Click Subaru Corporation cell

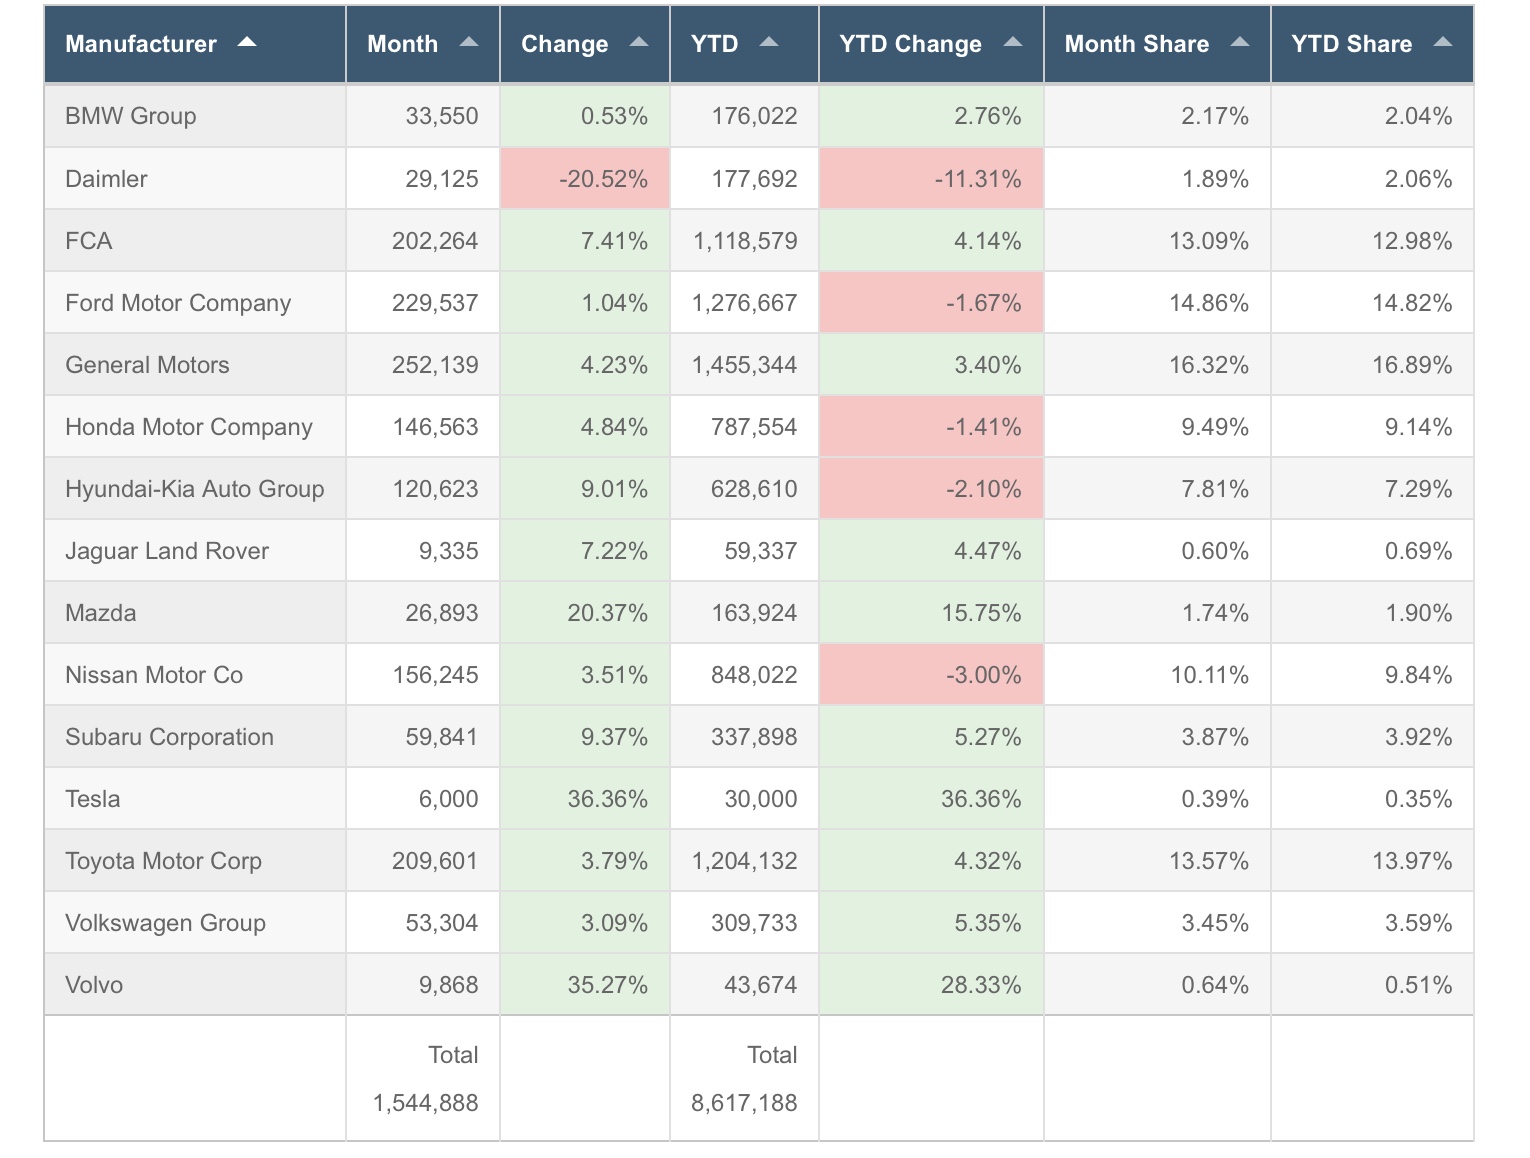tap(195, 737)
